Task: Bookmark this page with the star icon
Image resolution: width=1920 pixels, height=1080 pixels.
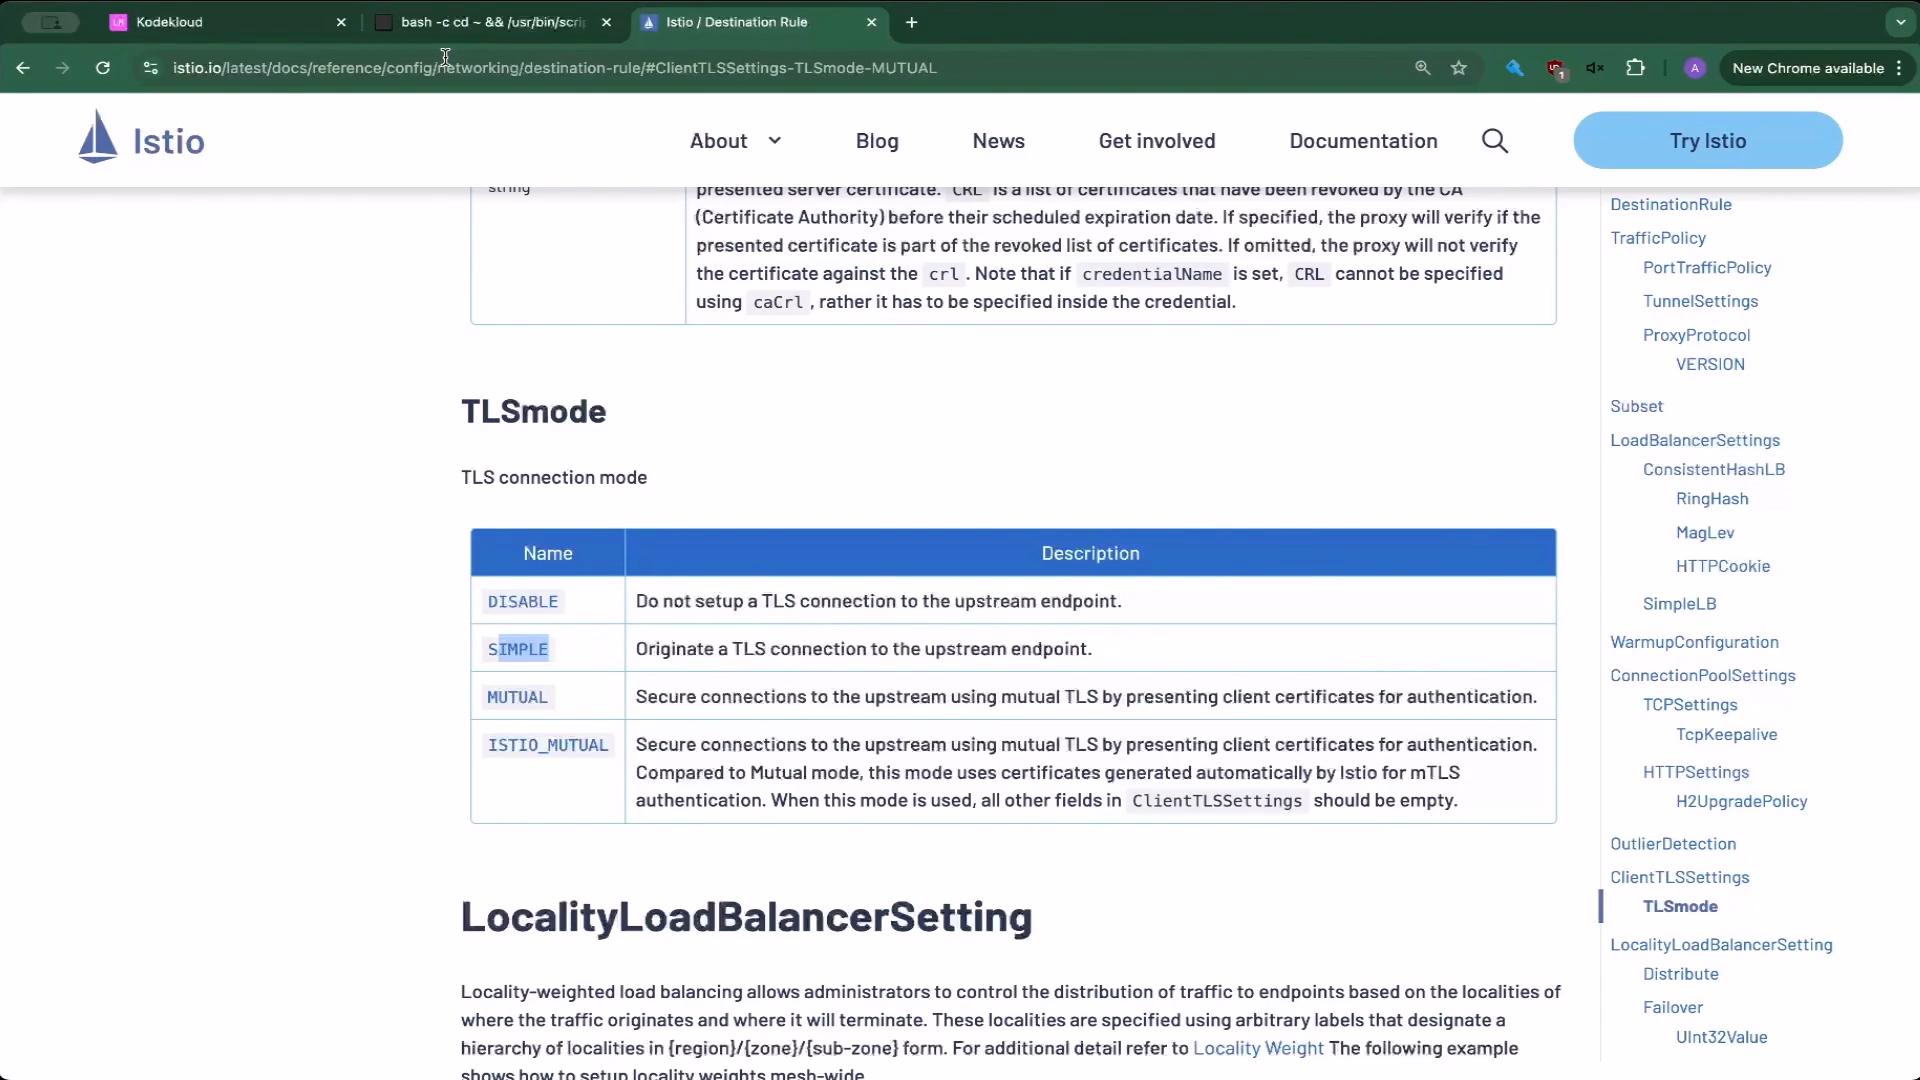Action: pyautogui.click(x=1459, y=68)
